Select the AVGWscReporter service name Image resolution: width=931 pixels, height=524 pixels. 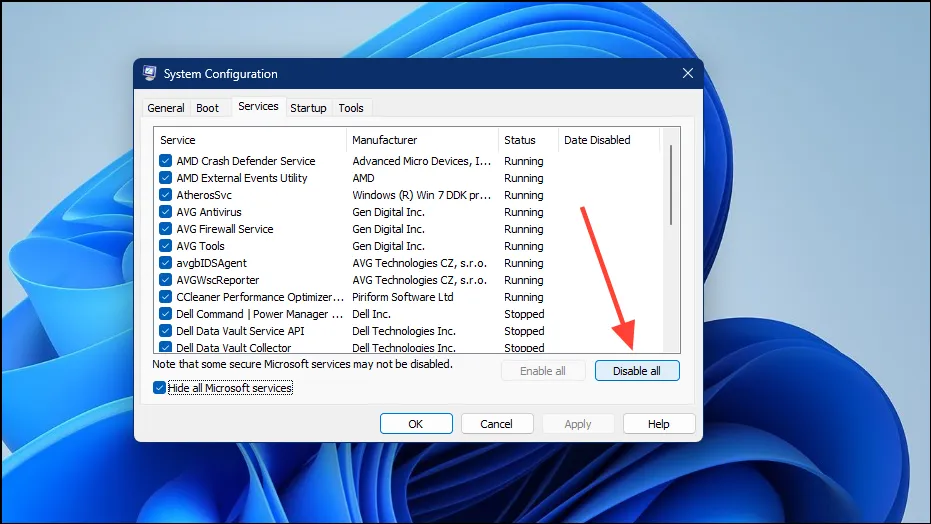pyautogui.click(x=218, y=280)
